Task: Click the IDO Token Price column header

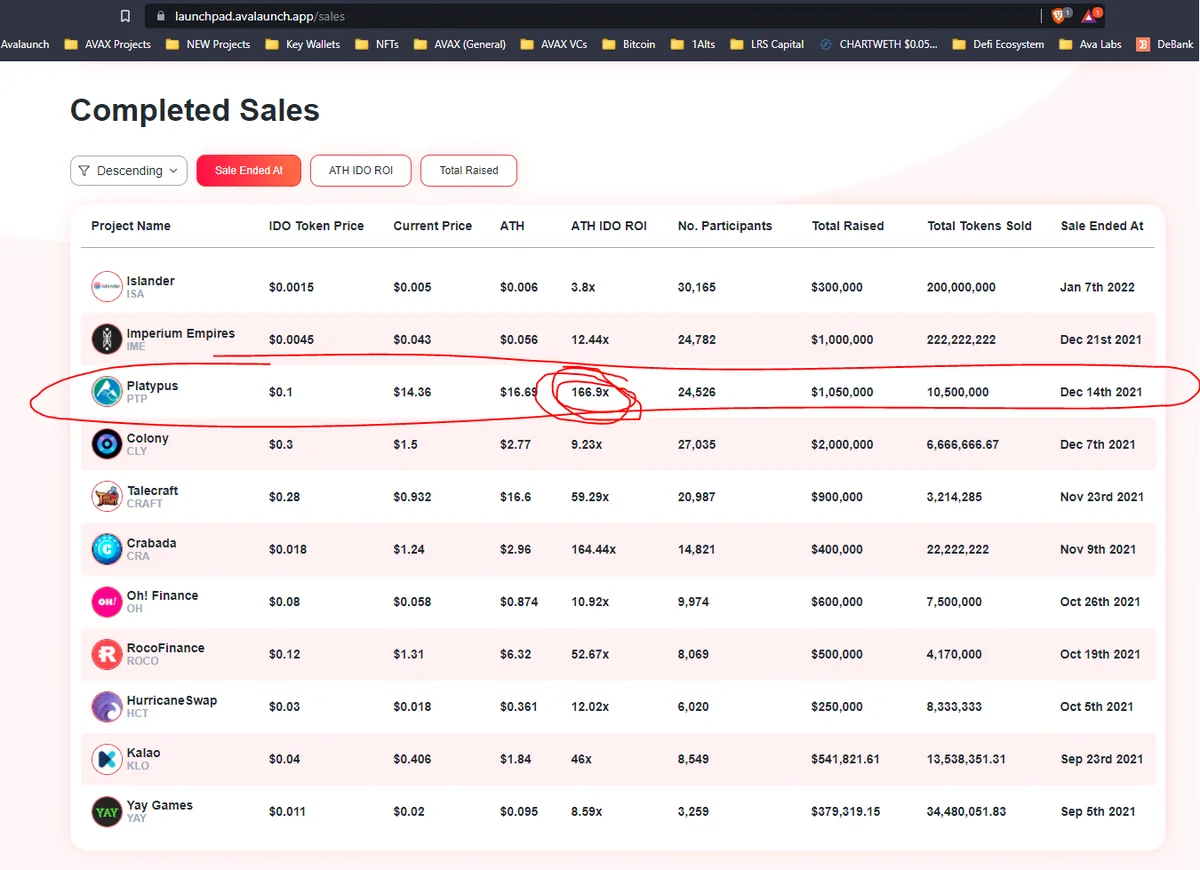Action: (x=316, y=226)
